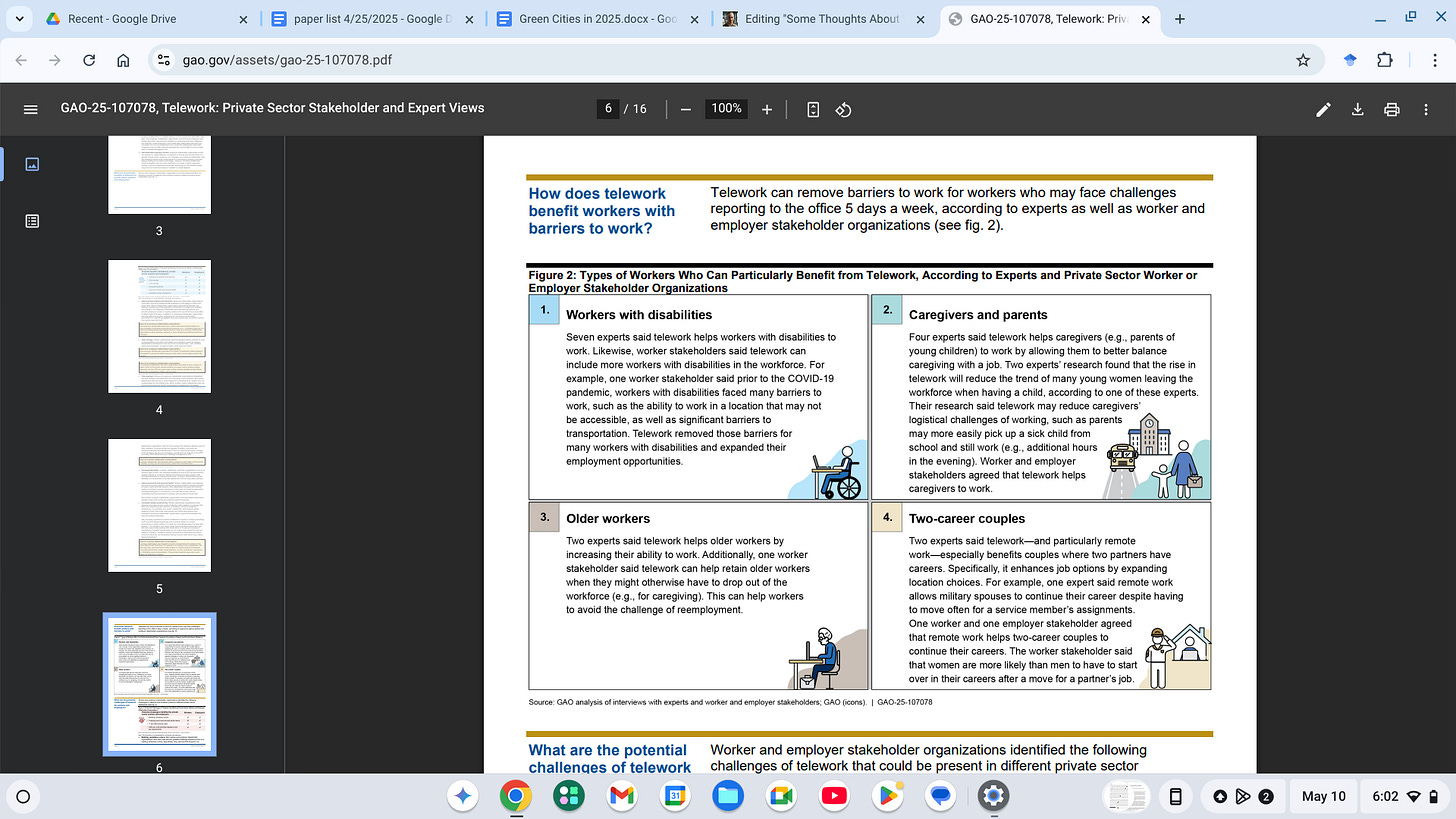Open YouTube from the shelf

834,796
